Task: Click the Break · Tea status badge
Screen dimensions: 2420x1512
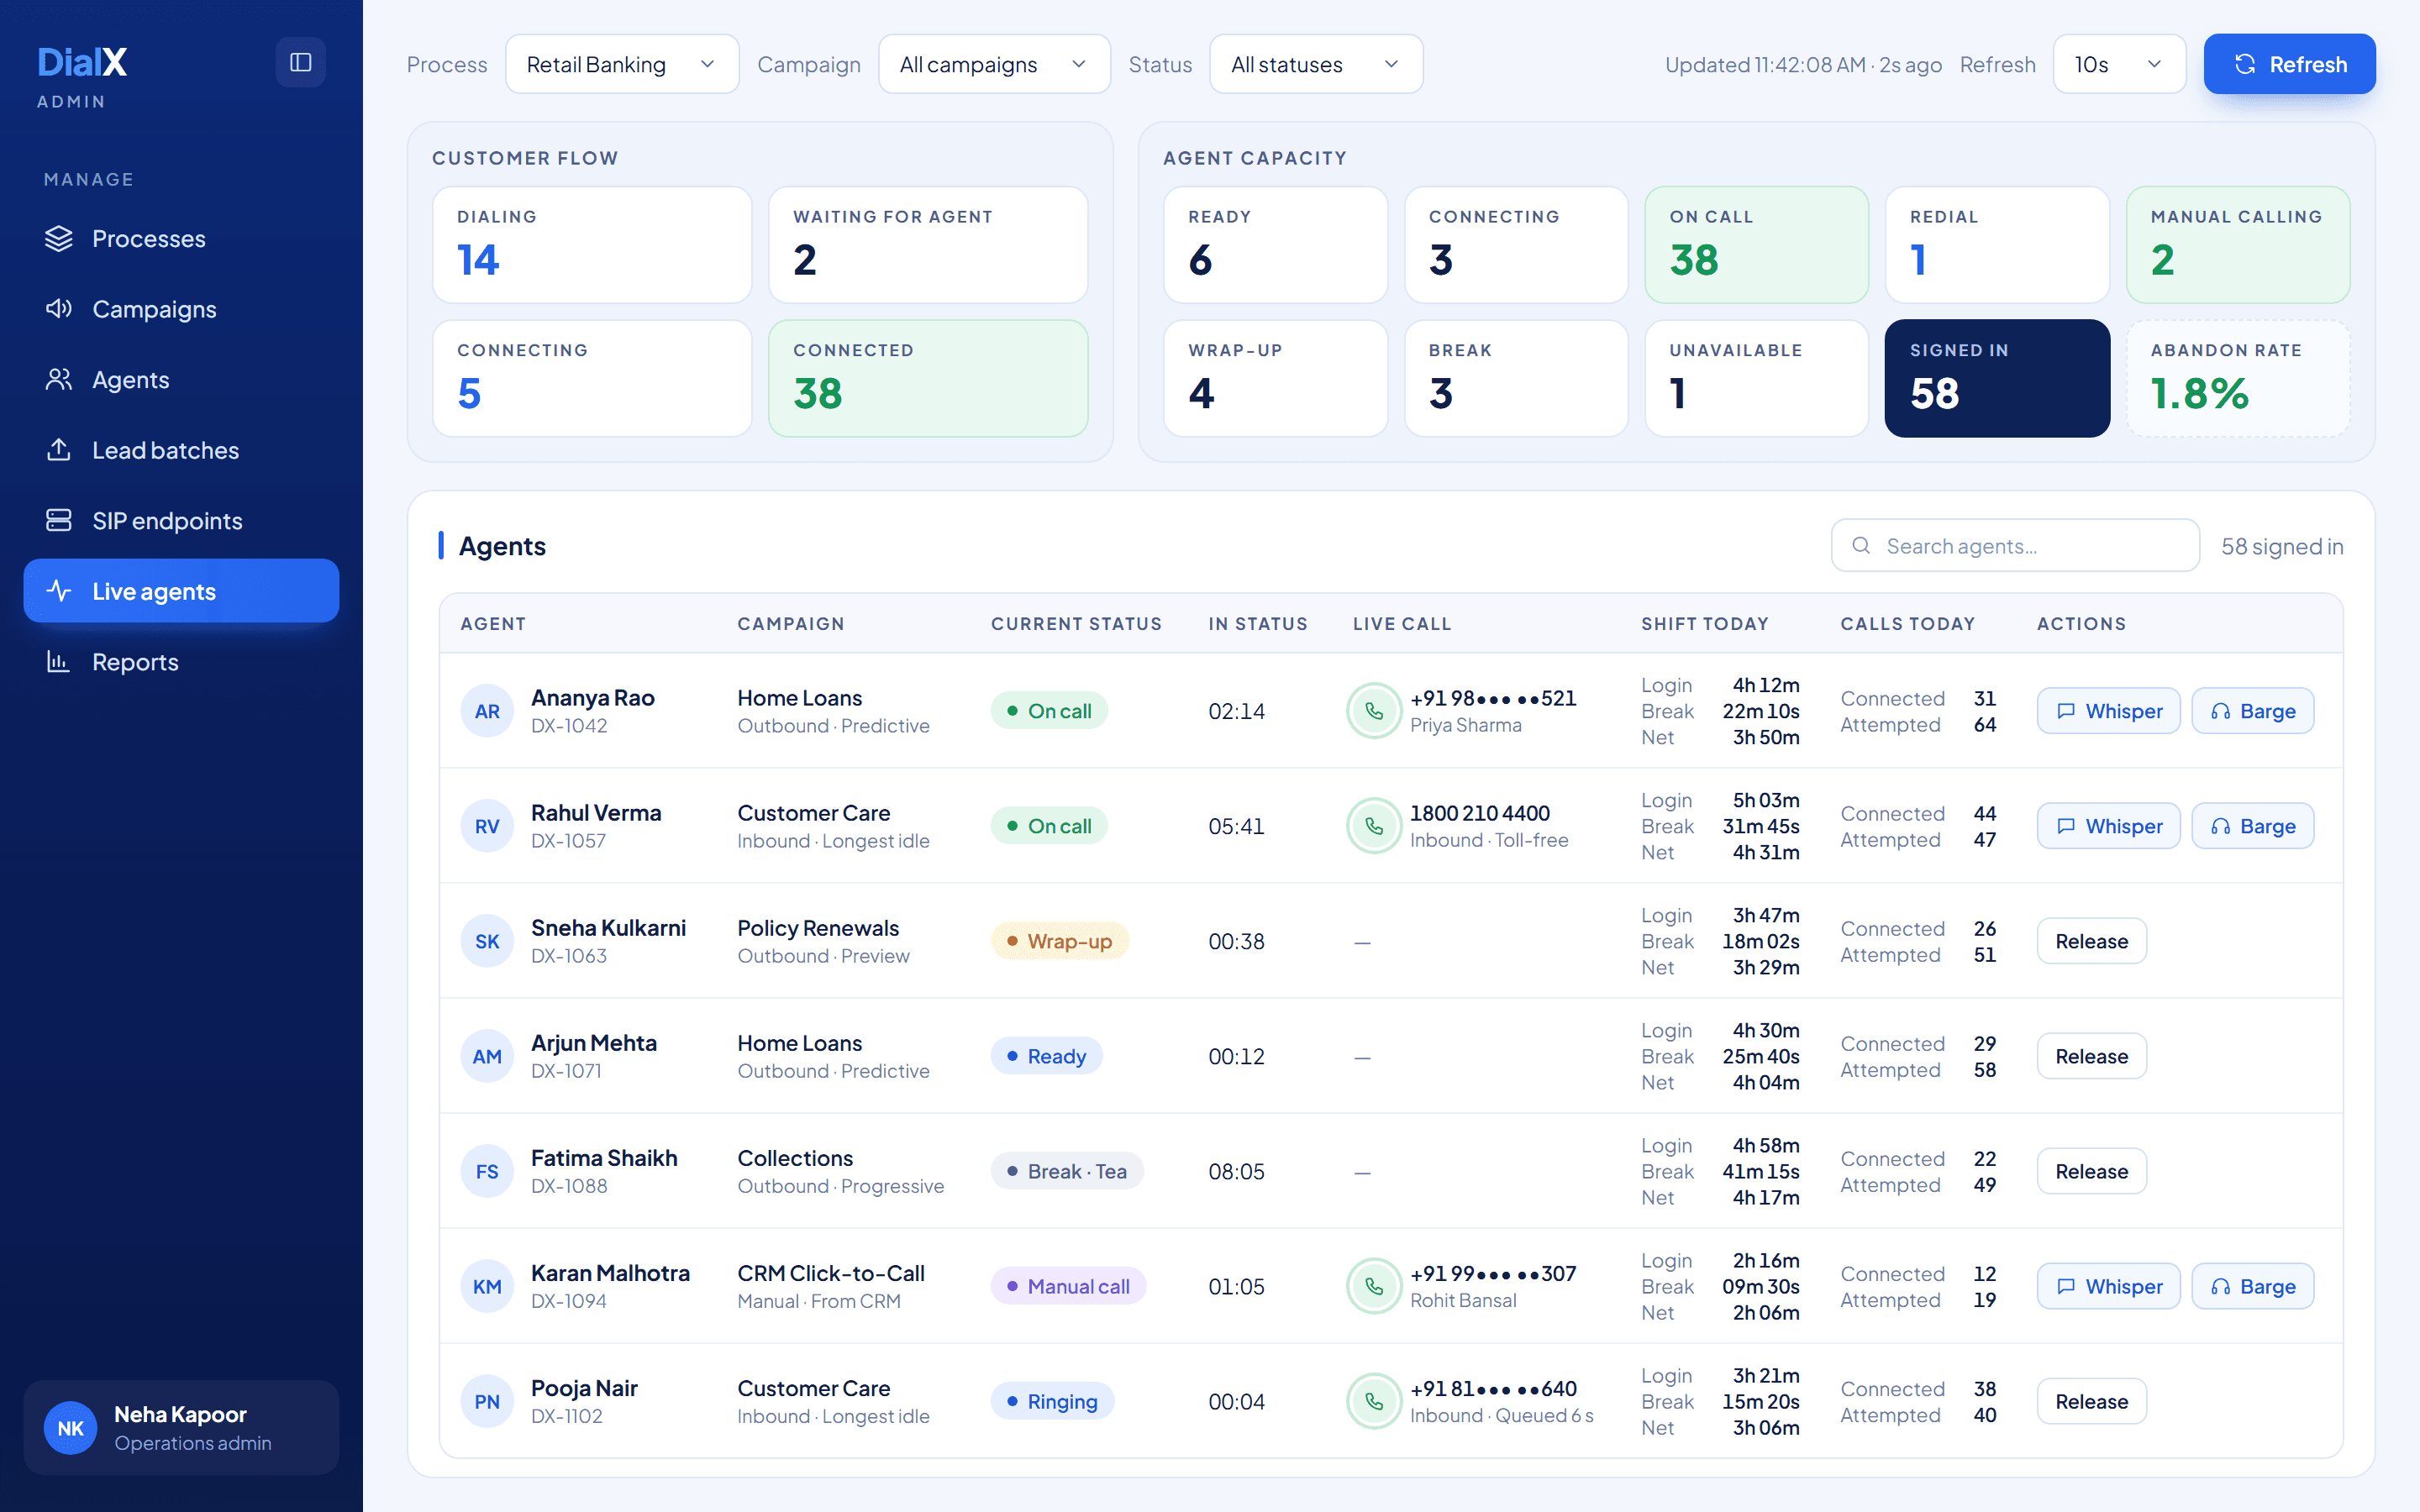Action: 1067,1171
